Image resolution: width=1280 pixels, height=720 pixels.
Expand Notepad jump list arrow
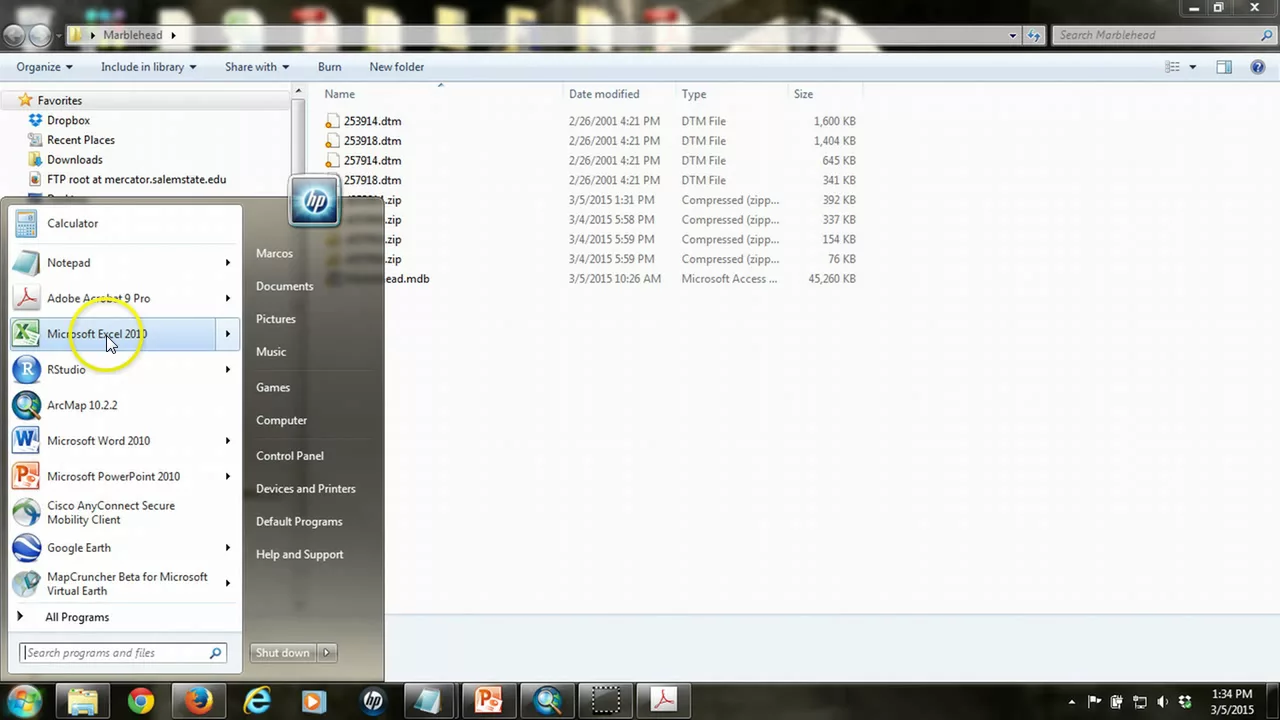tap(228, 263)
